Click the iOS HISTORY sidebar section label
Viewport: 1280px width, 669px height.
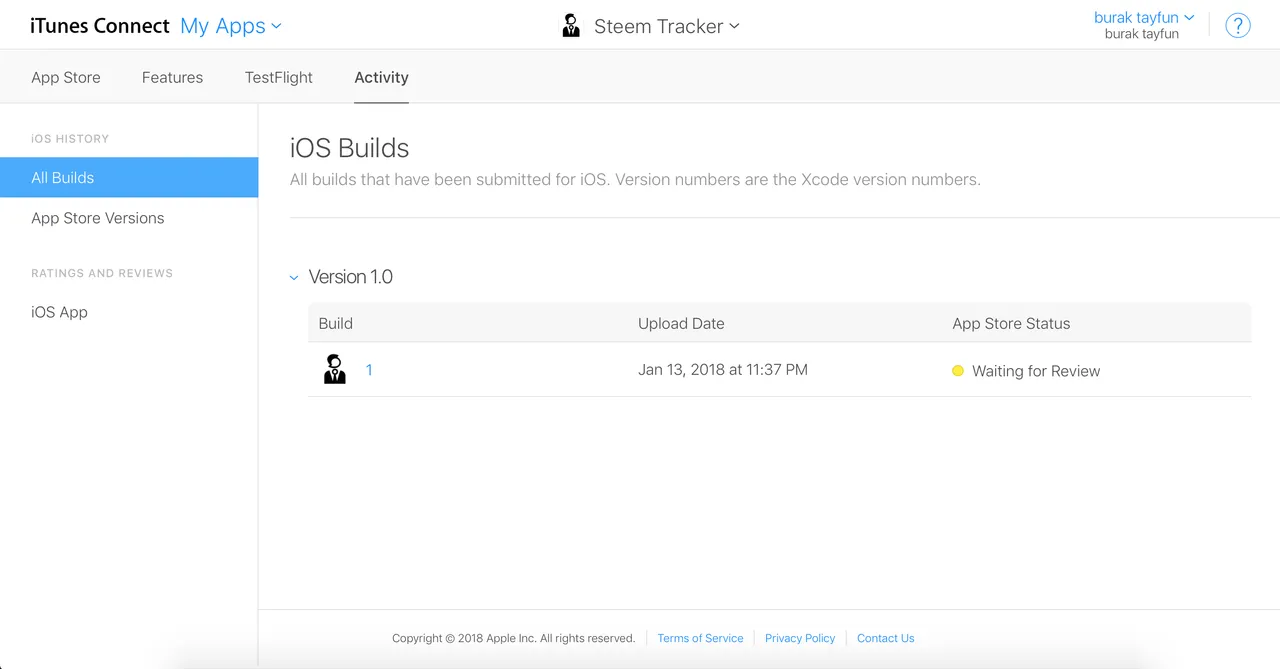point(70,139)
